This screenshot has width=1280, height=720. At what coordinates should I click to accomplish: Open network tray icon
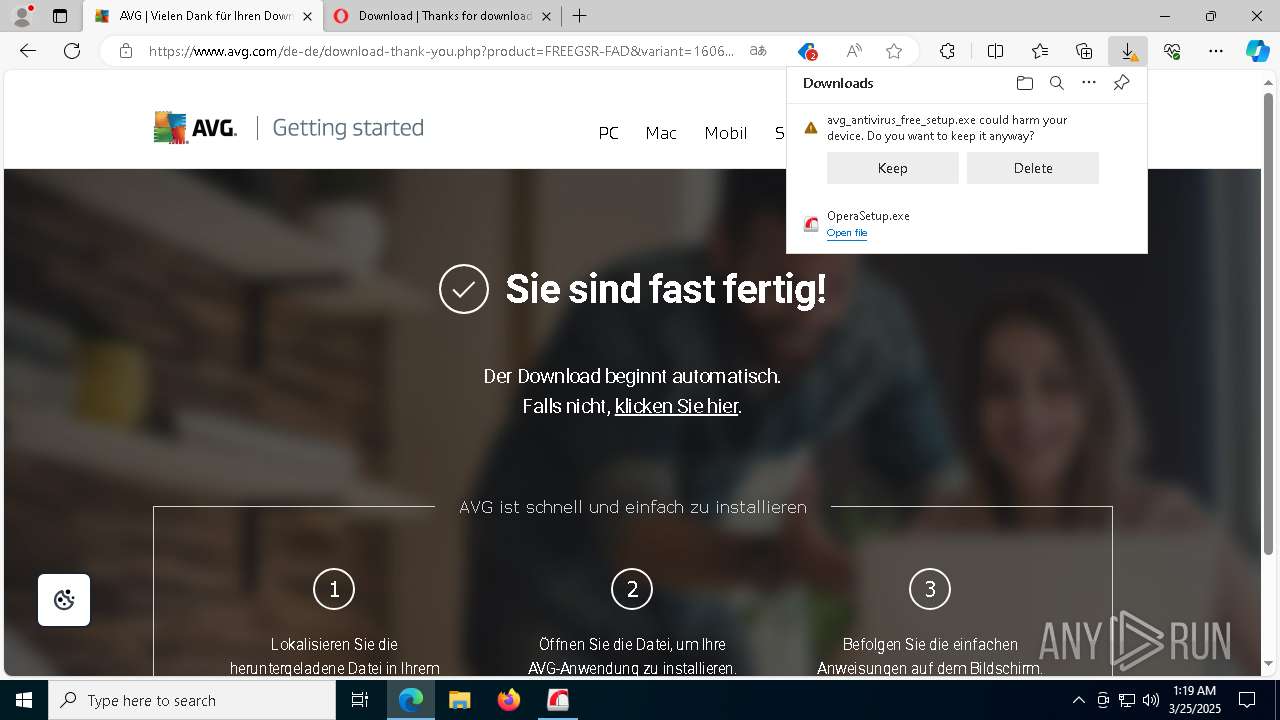tap(1127, 700)
